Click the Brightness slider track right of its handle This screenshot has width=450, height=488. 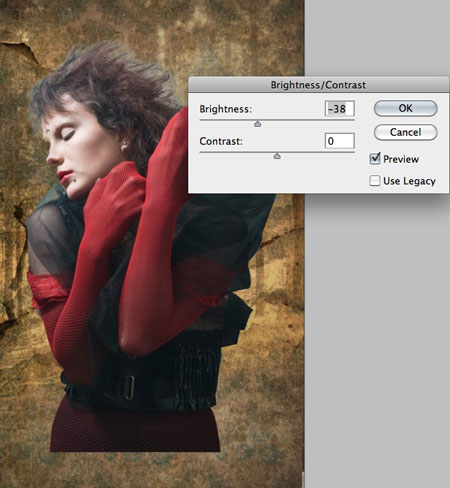[x=307, y=120]
